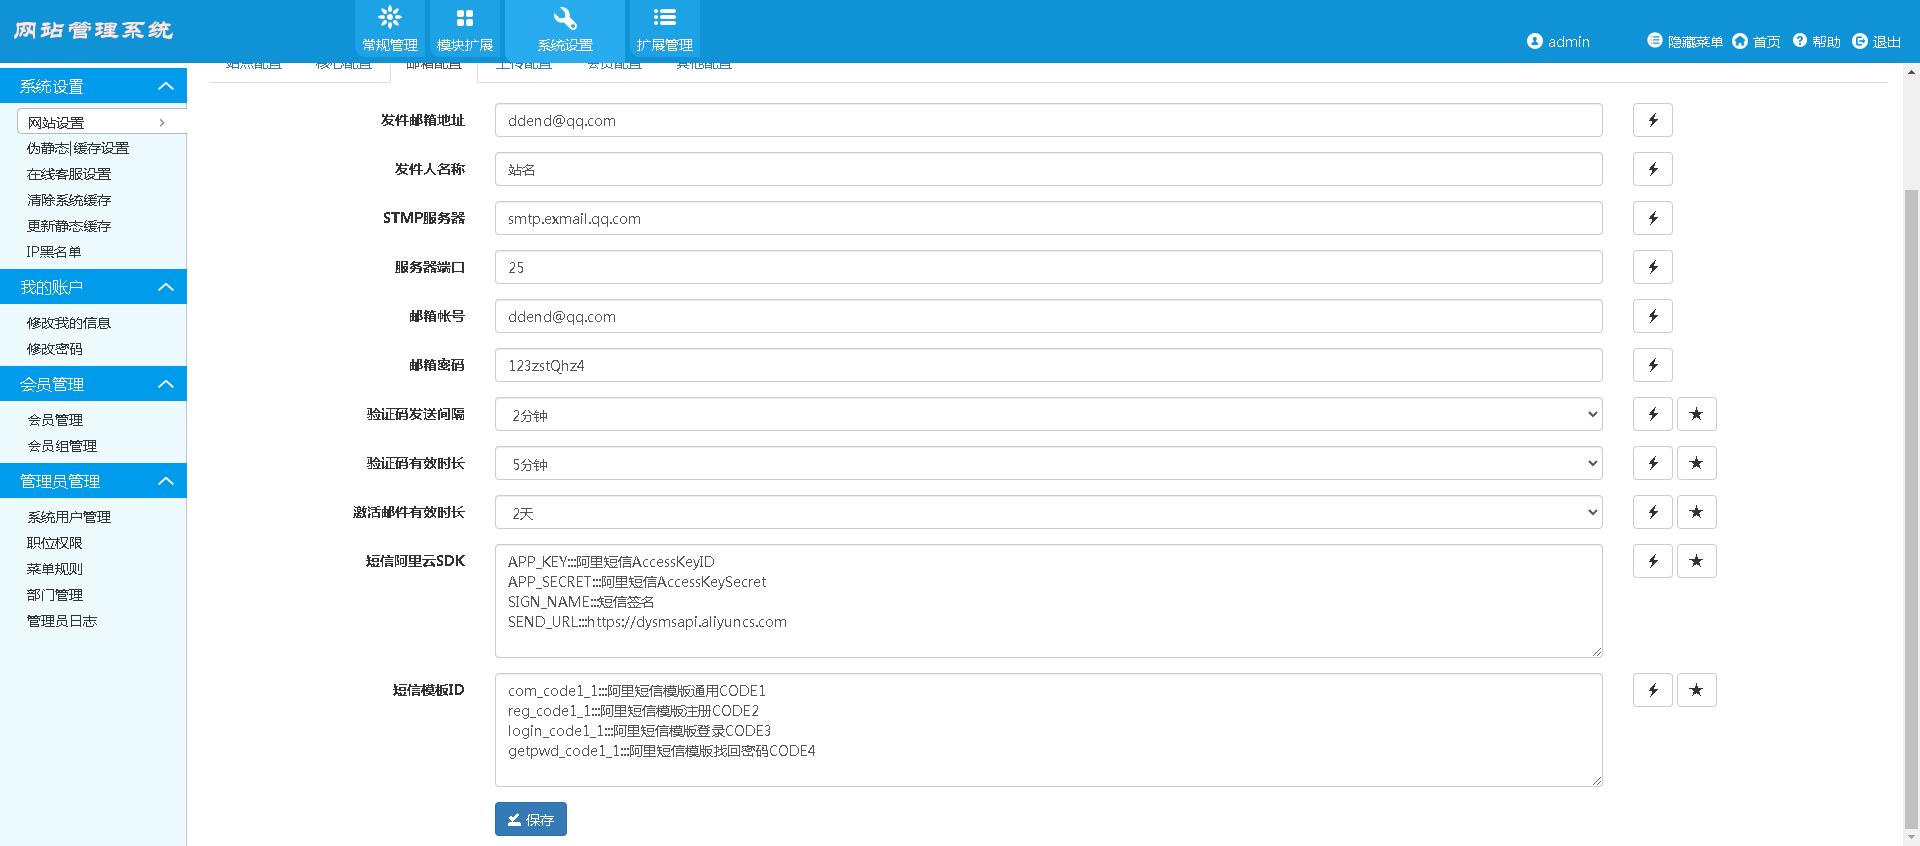Click the STMP服务器 input field
The height and width of the screenshot is (846, 1920).
[1048, 218]
